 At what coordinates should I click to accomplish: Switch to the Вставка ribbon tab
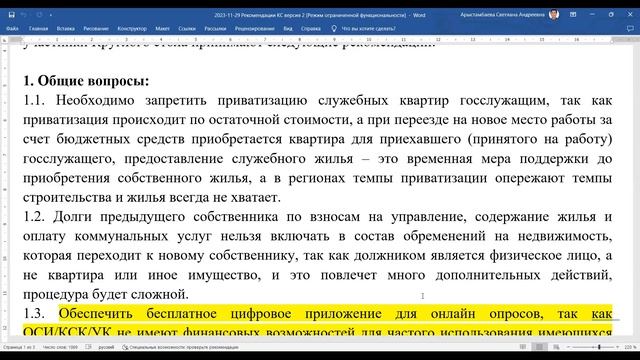(x=66, y=29)
